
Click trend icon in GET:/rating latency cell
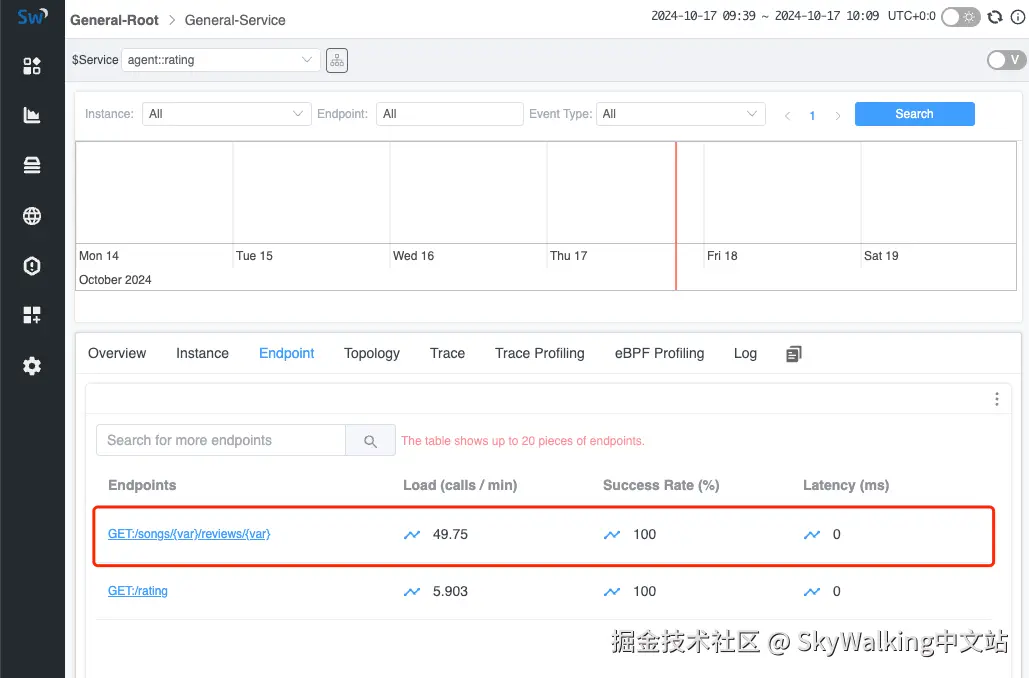[812, 591]
